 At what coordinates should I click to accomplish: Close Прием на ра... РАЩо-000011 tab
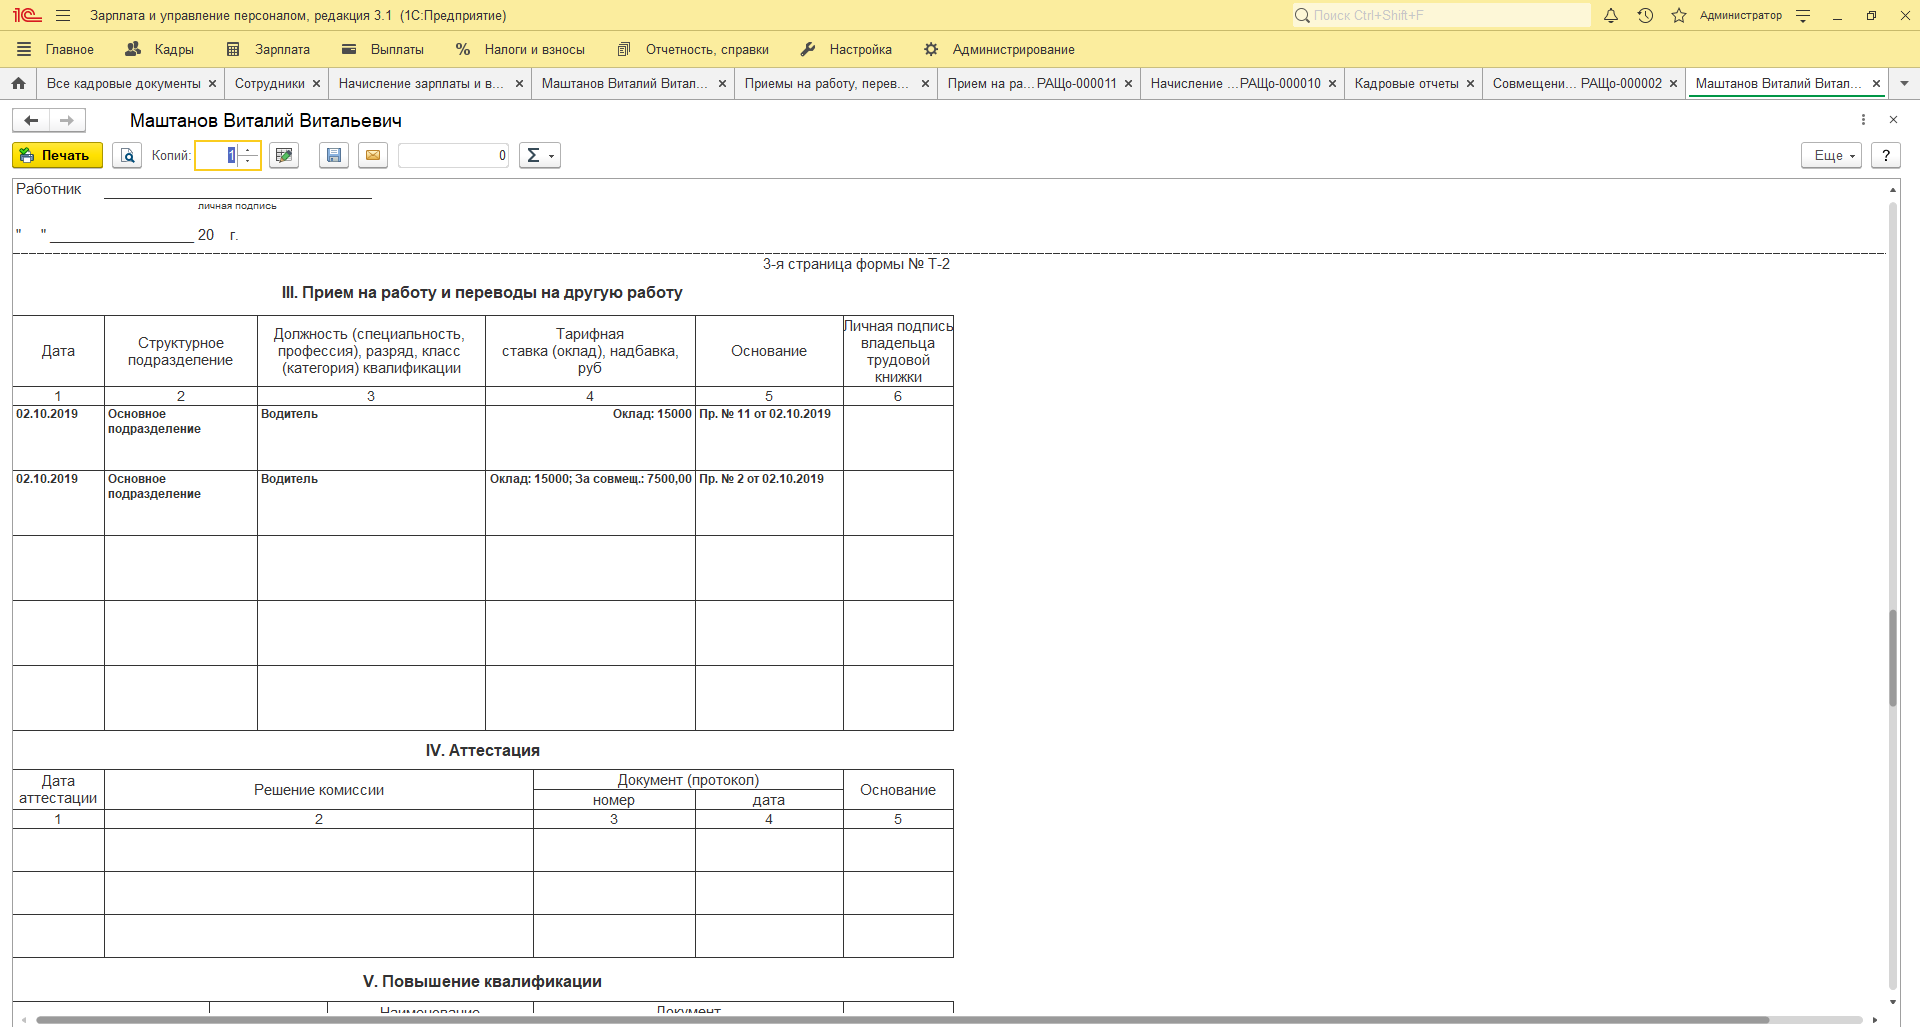coord(1128,84)
